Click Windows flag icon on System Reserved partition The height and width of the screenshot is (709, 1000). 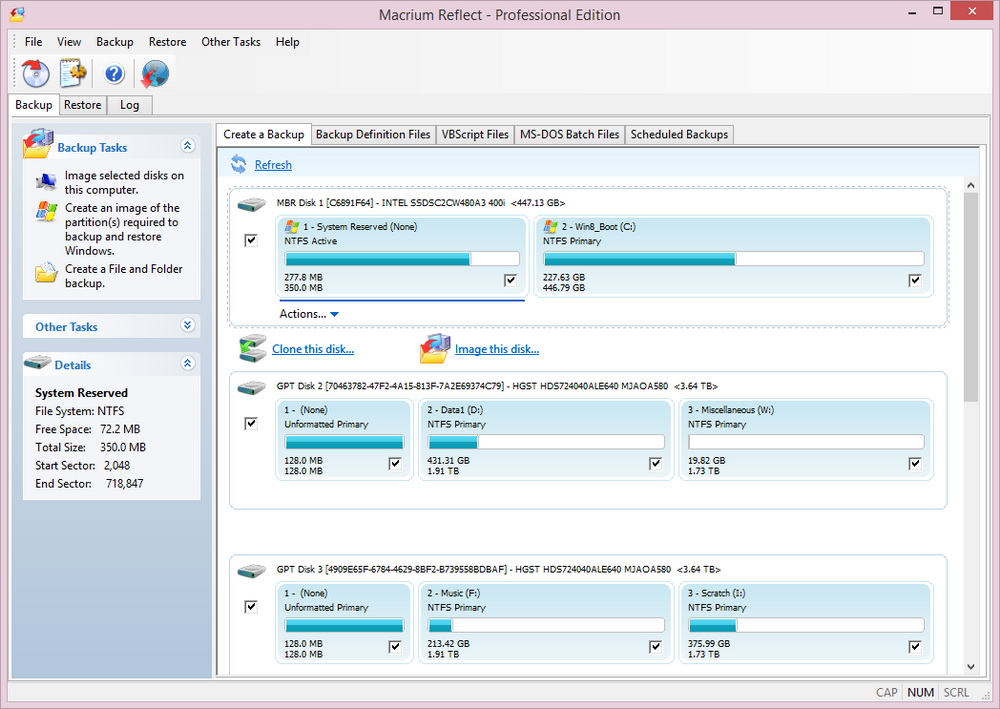pyautogui.click(x=292, y=226)
